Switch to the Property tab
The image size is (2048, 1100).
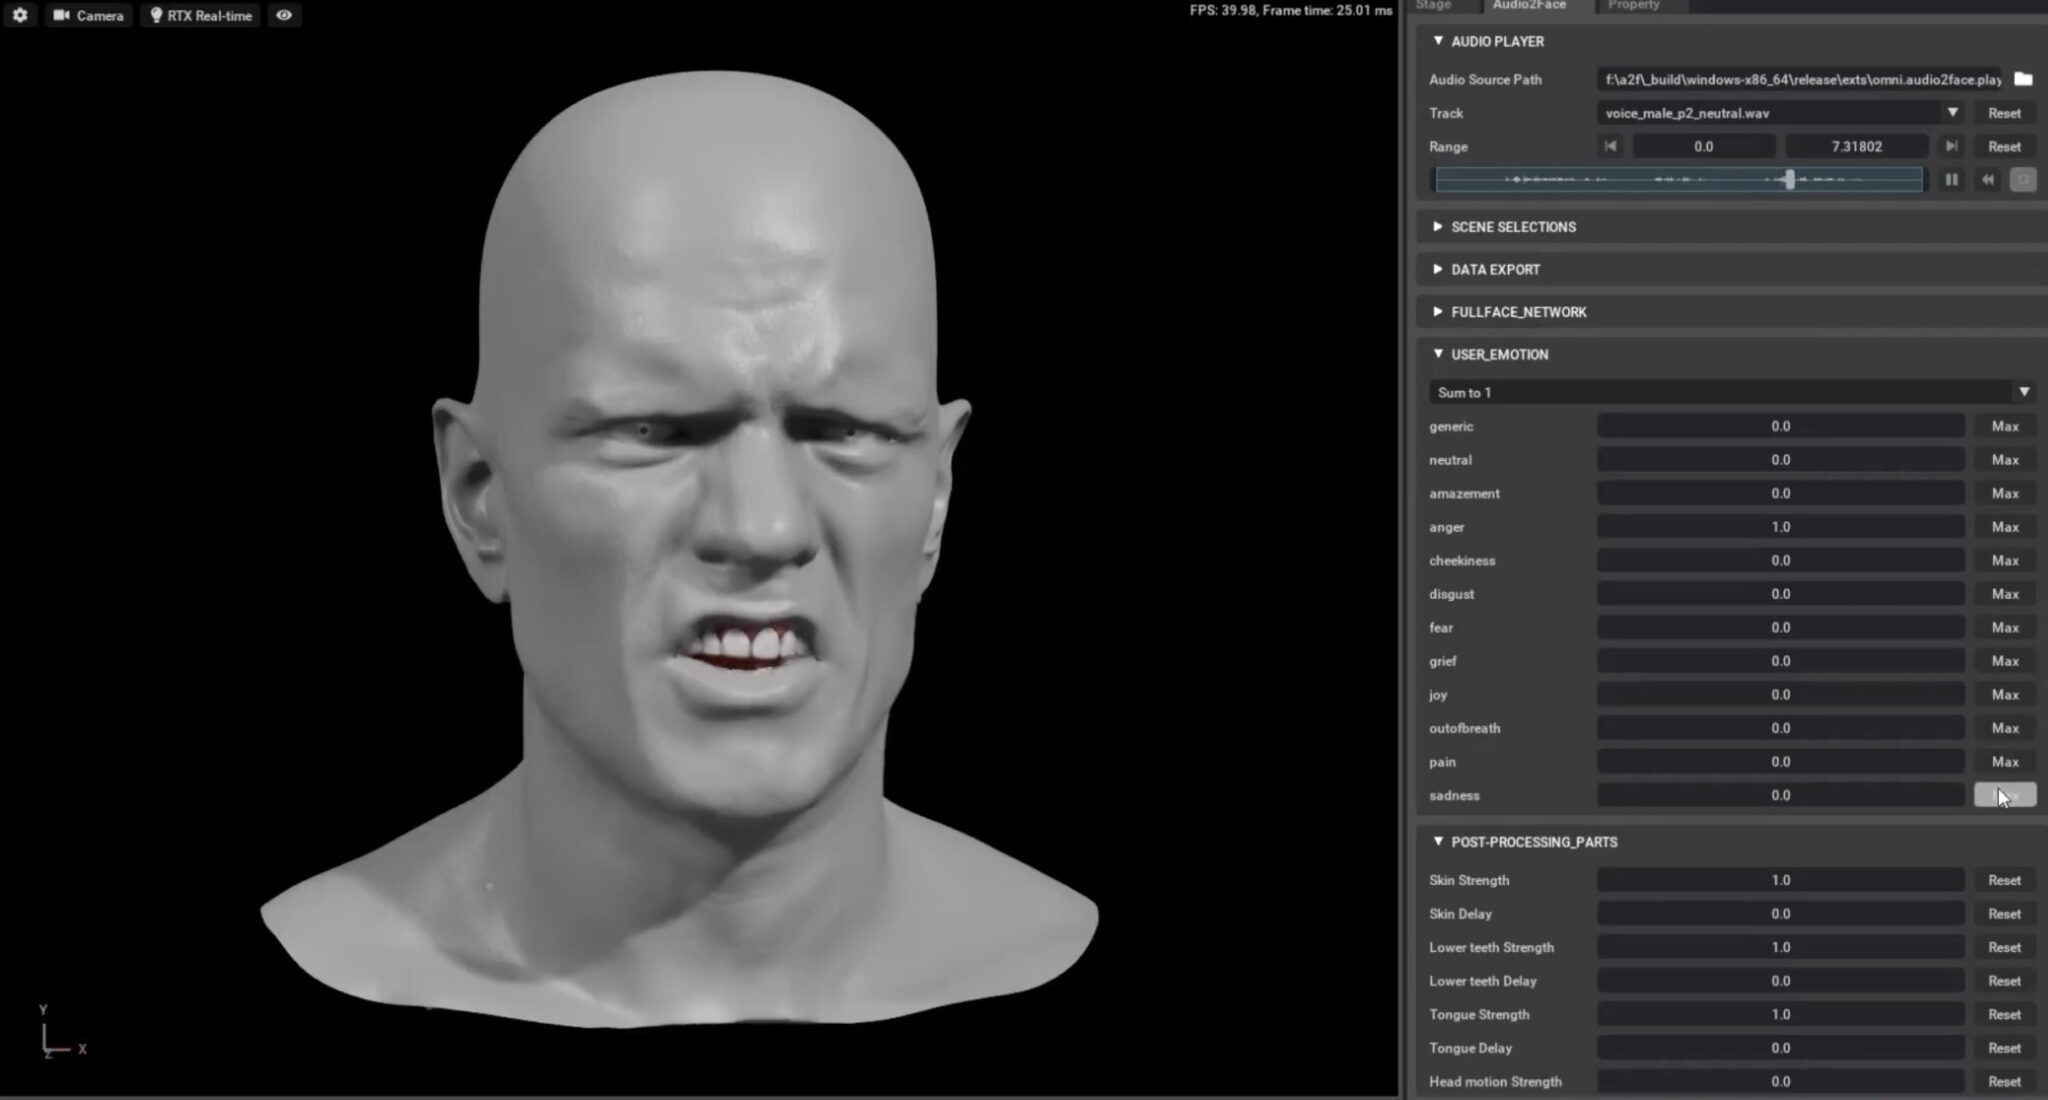1633,5
